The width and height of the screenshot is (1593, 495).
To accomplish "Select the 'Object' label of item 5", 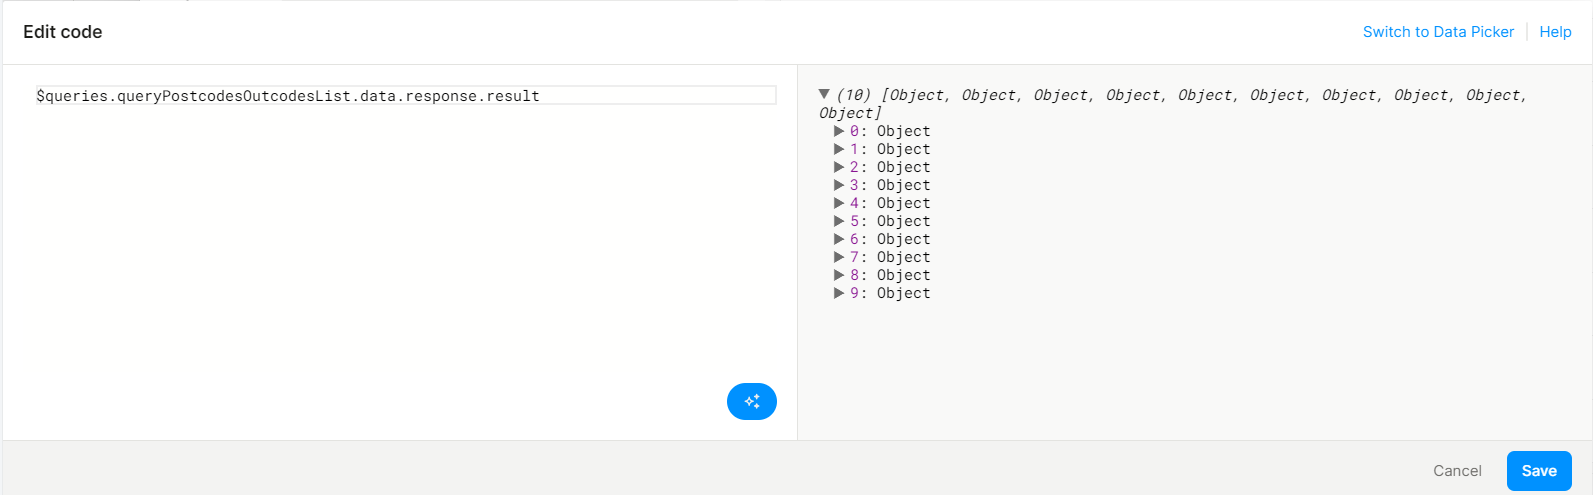I will 903,221.
